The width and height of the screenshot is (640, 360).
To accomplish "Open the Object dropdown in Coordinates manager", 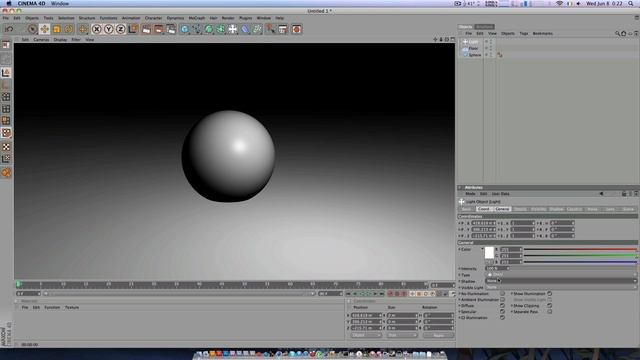I will 366,335.
